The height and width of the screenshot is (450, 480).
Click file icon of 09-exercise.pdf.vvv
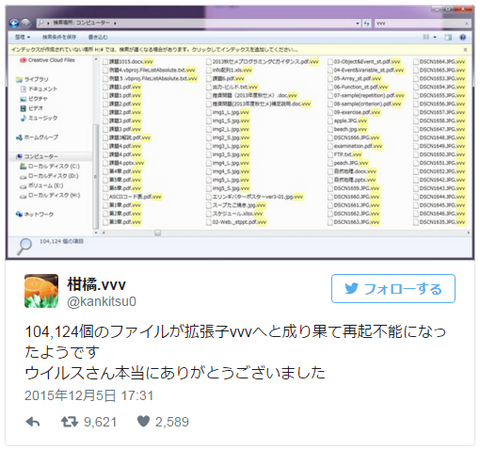330,112
